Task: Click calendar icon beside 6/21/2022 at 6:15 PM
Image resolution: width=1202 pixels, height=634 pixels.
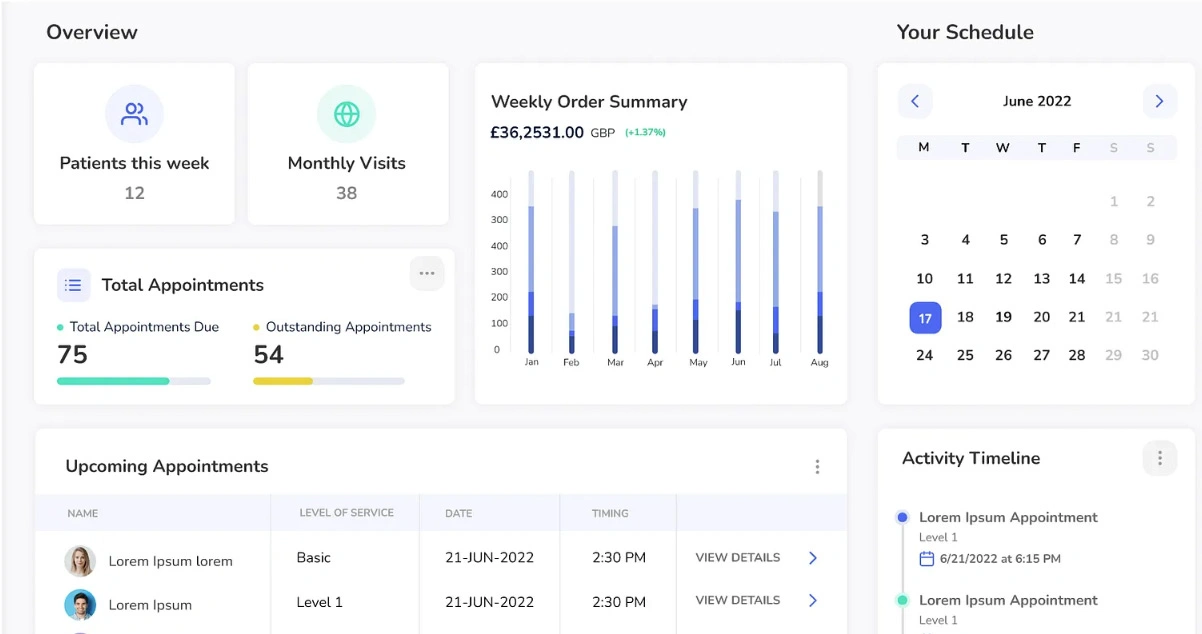Action: pyautogui.click(x=926, y=559)
